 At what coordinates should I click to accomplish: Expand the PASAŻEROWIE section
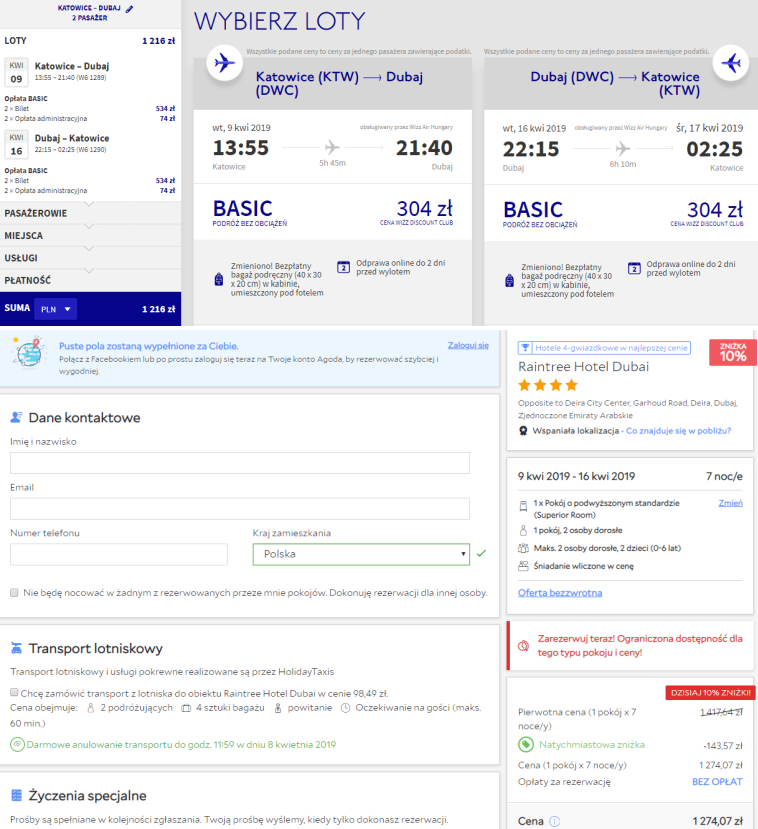[x=90, y=213]
